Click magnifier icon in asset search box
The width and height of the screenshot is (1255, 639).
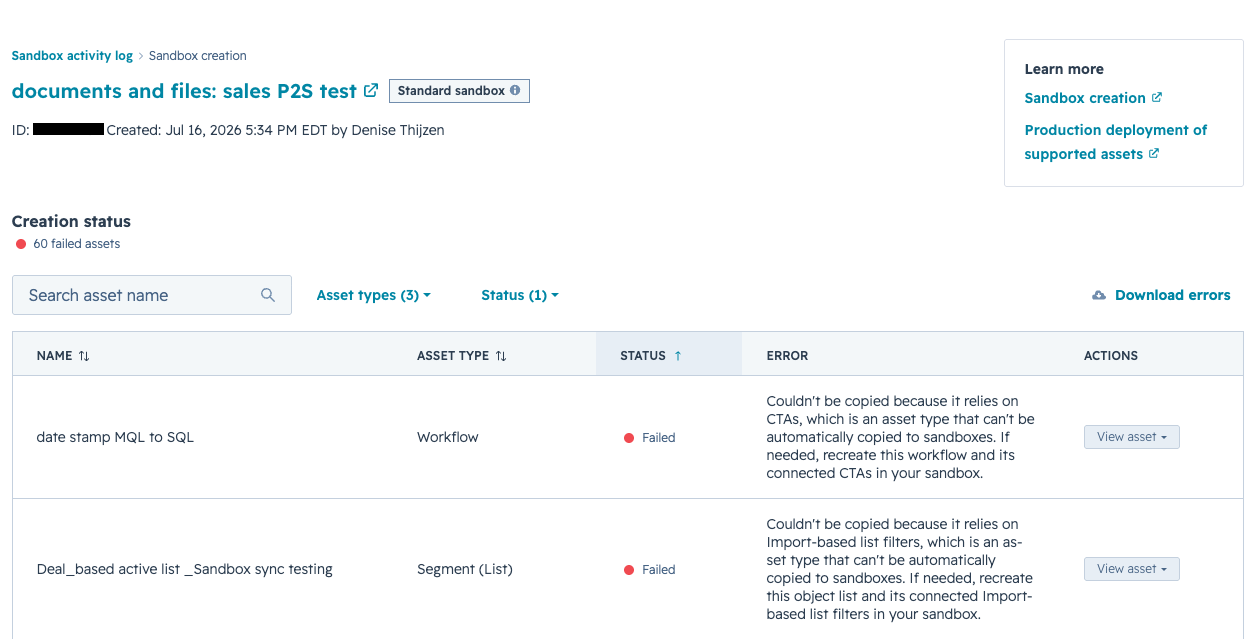pos(268,295)
